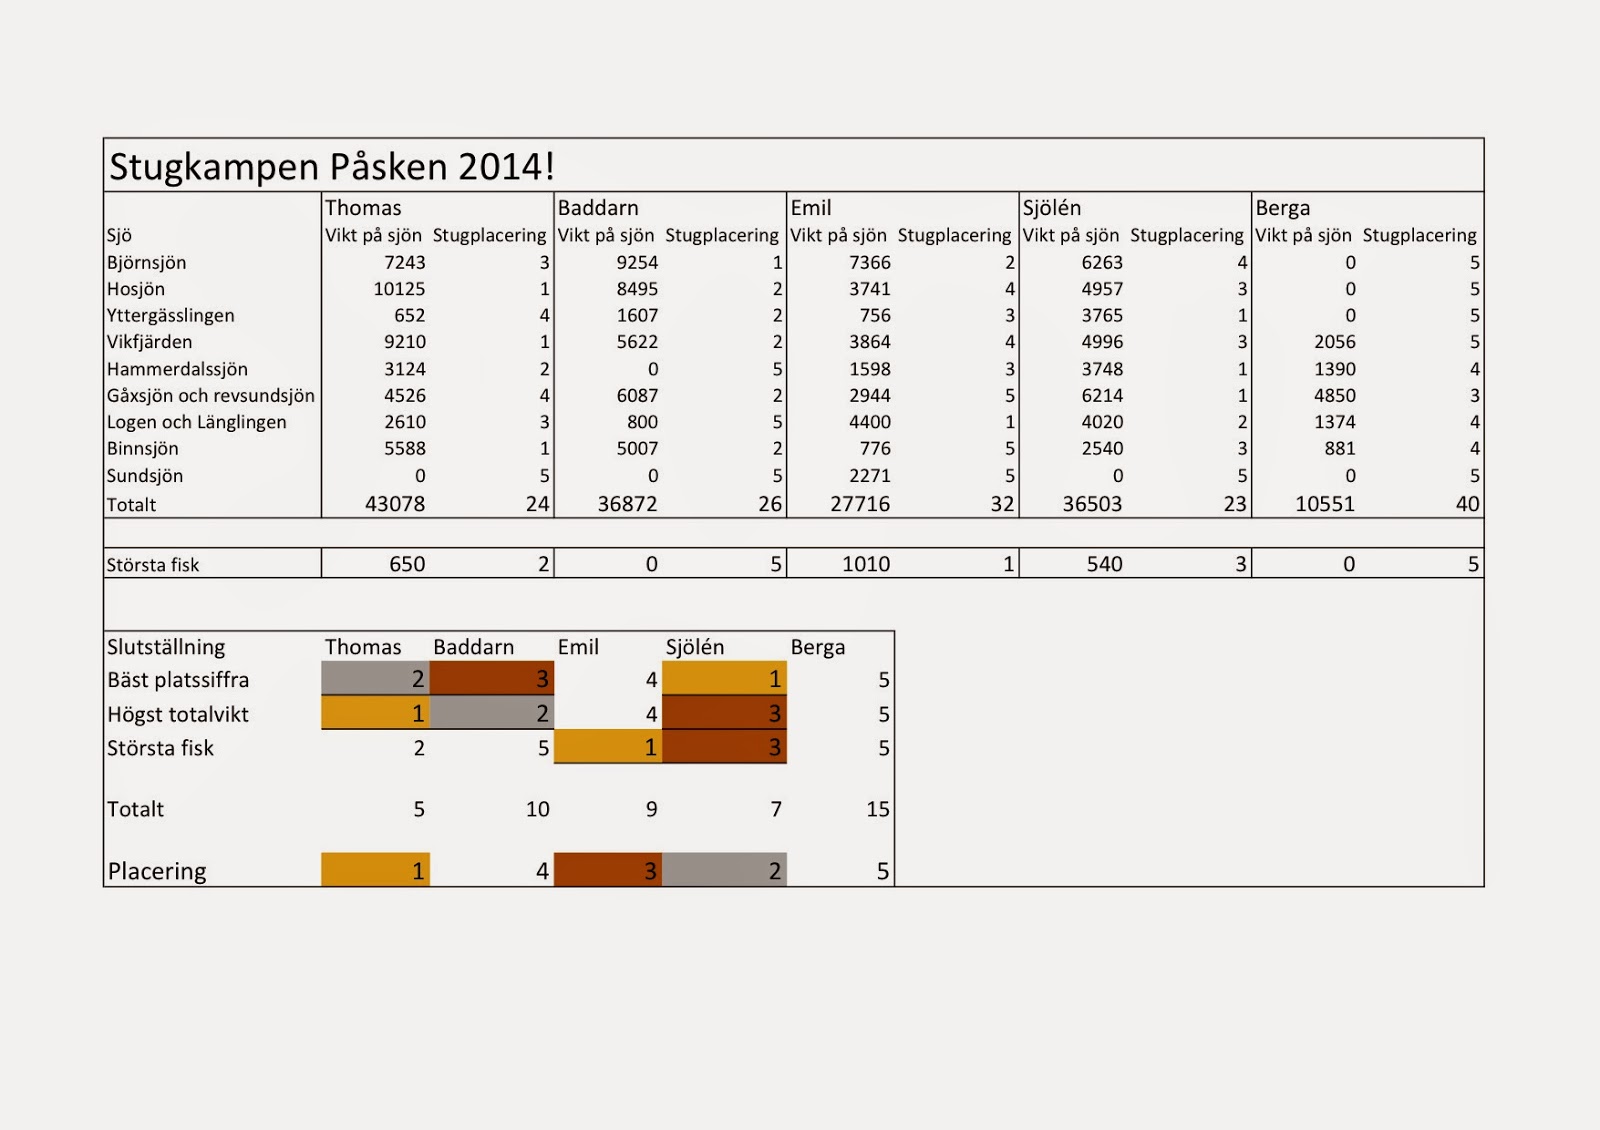Click 'Thomas' header in the Slutställning table
The height and width of the screenshot is (1130, 1600).
click(363, 647)
